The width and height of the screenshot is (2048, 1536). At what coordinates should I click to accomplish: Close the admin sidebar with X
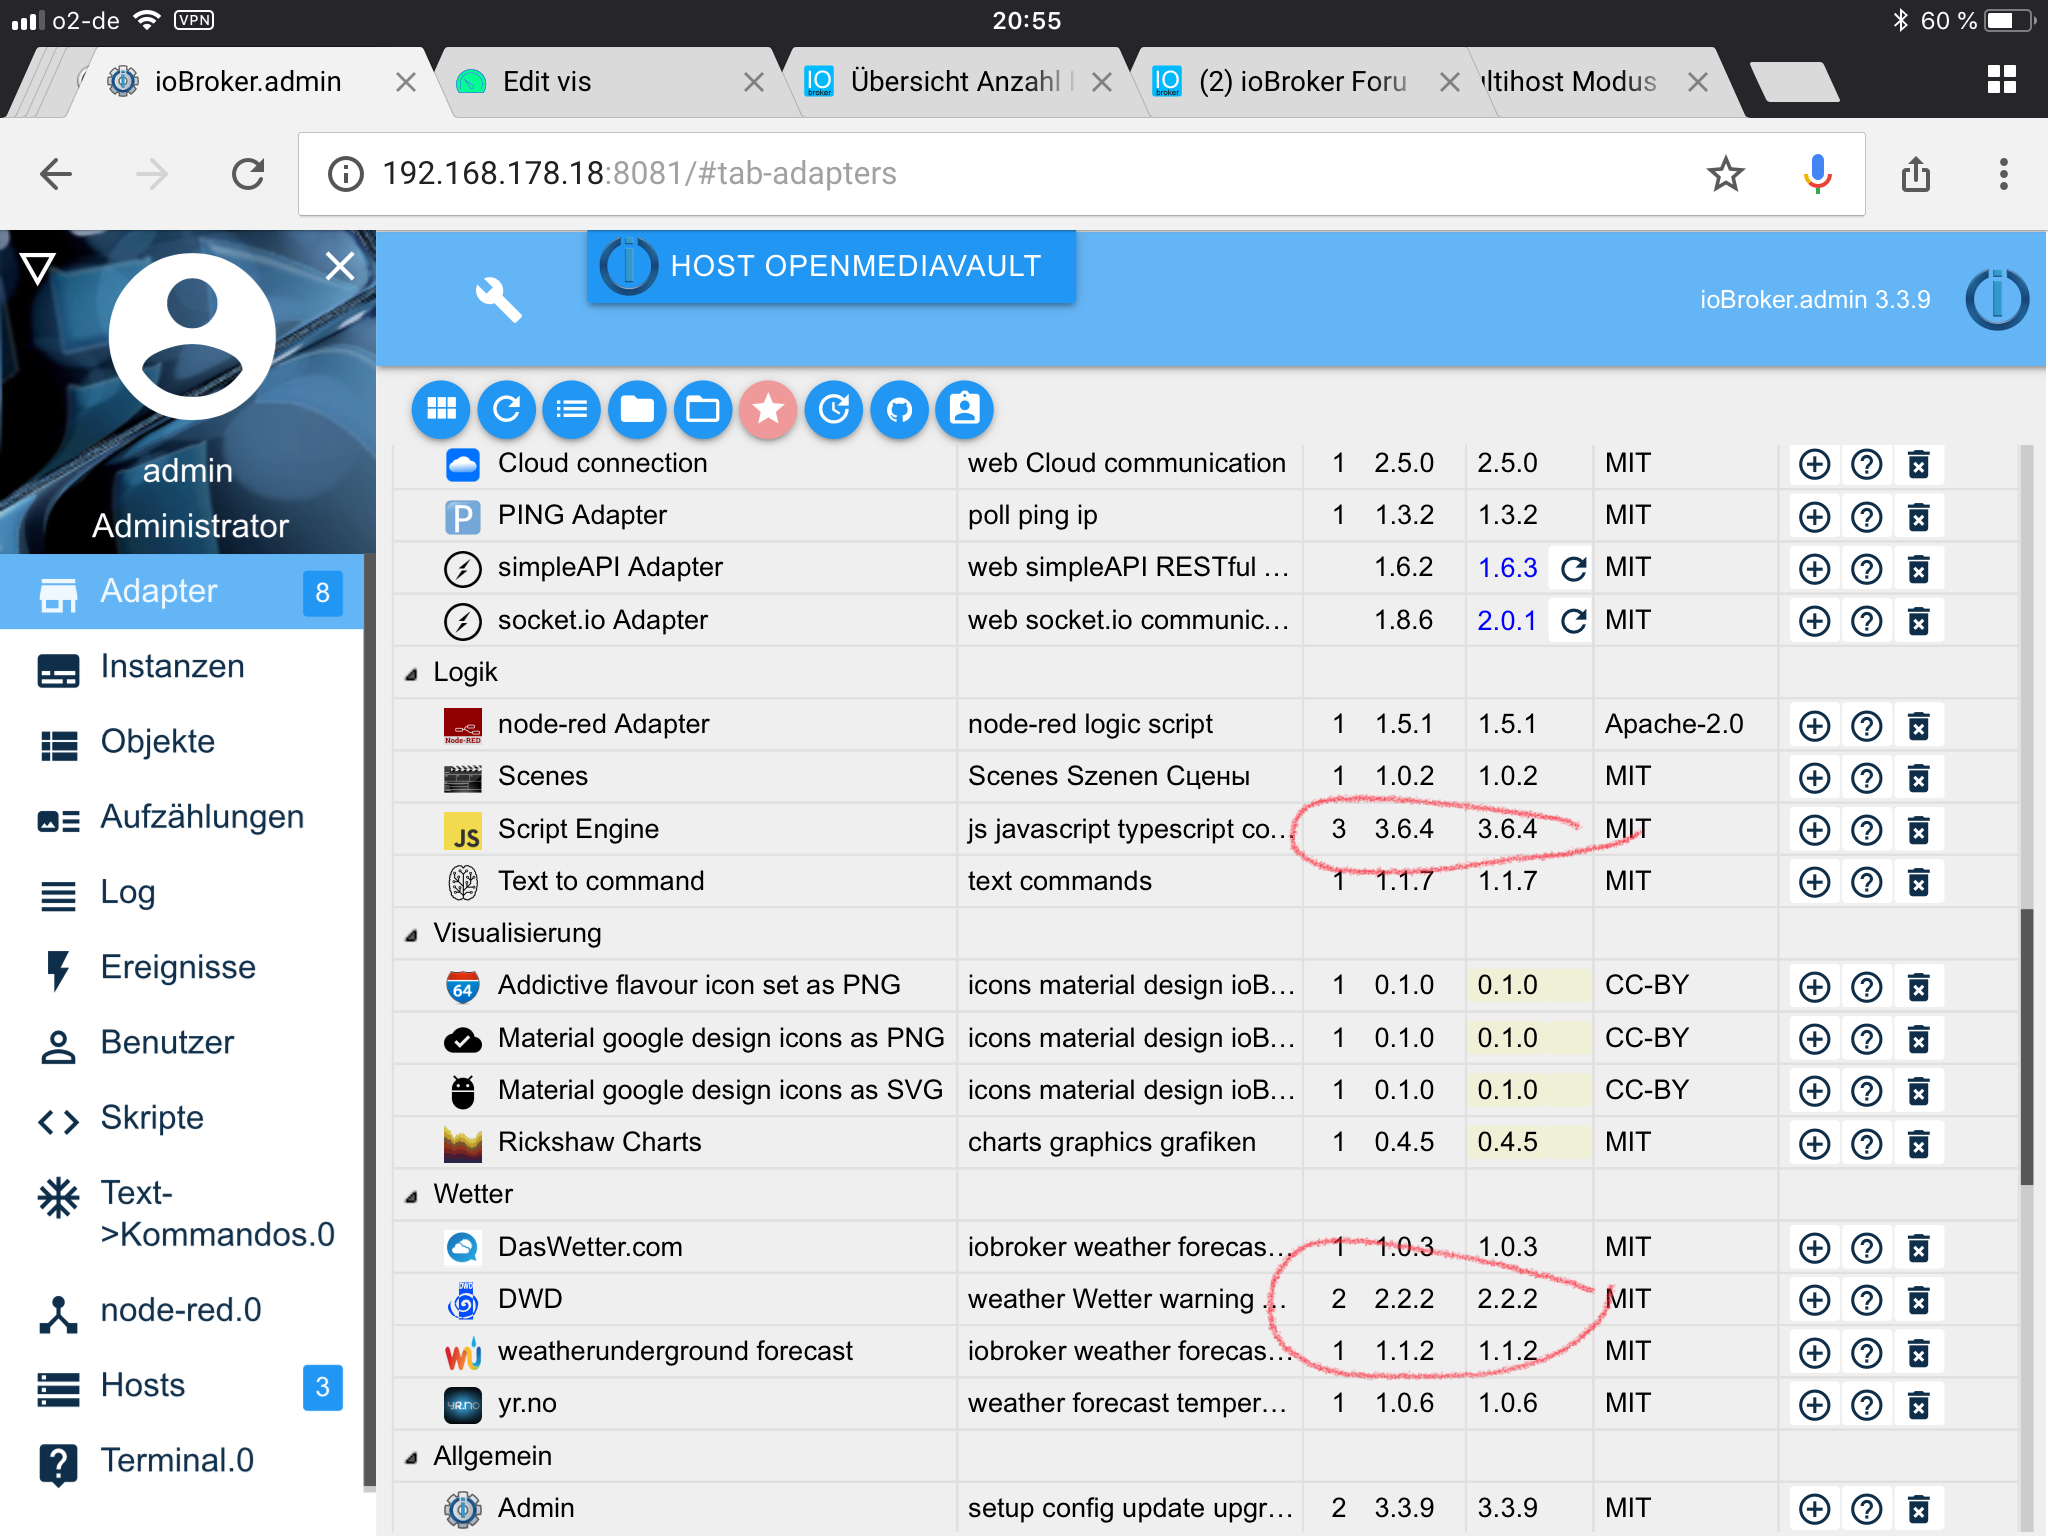tap(340, 266)
